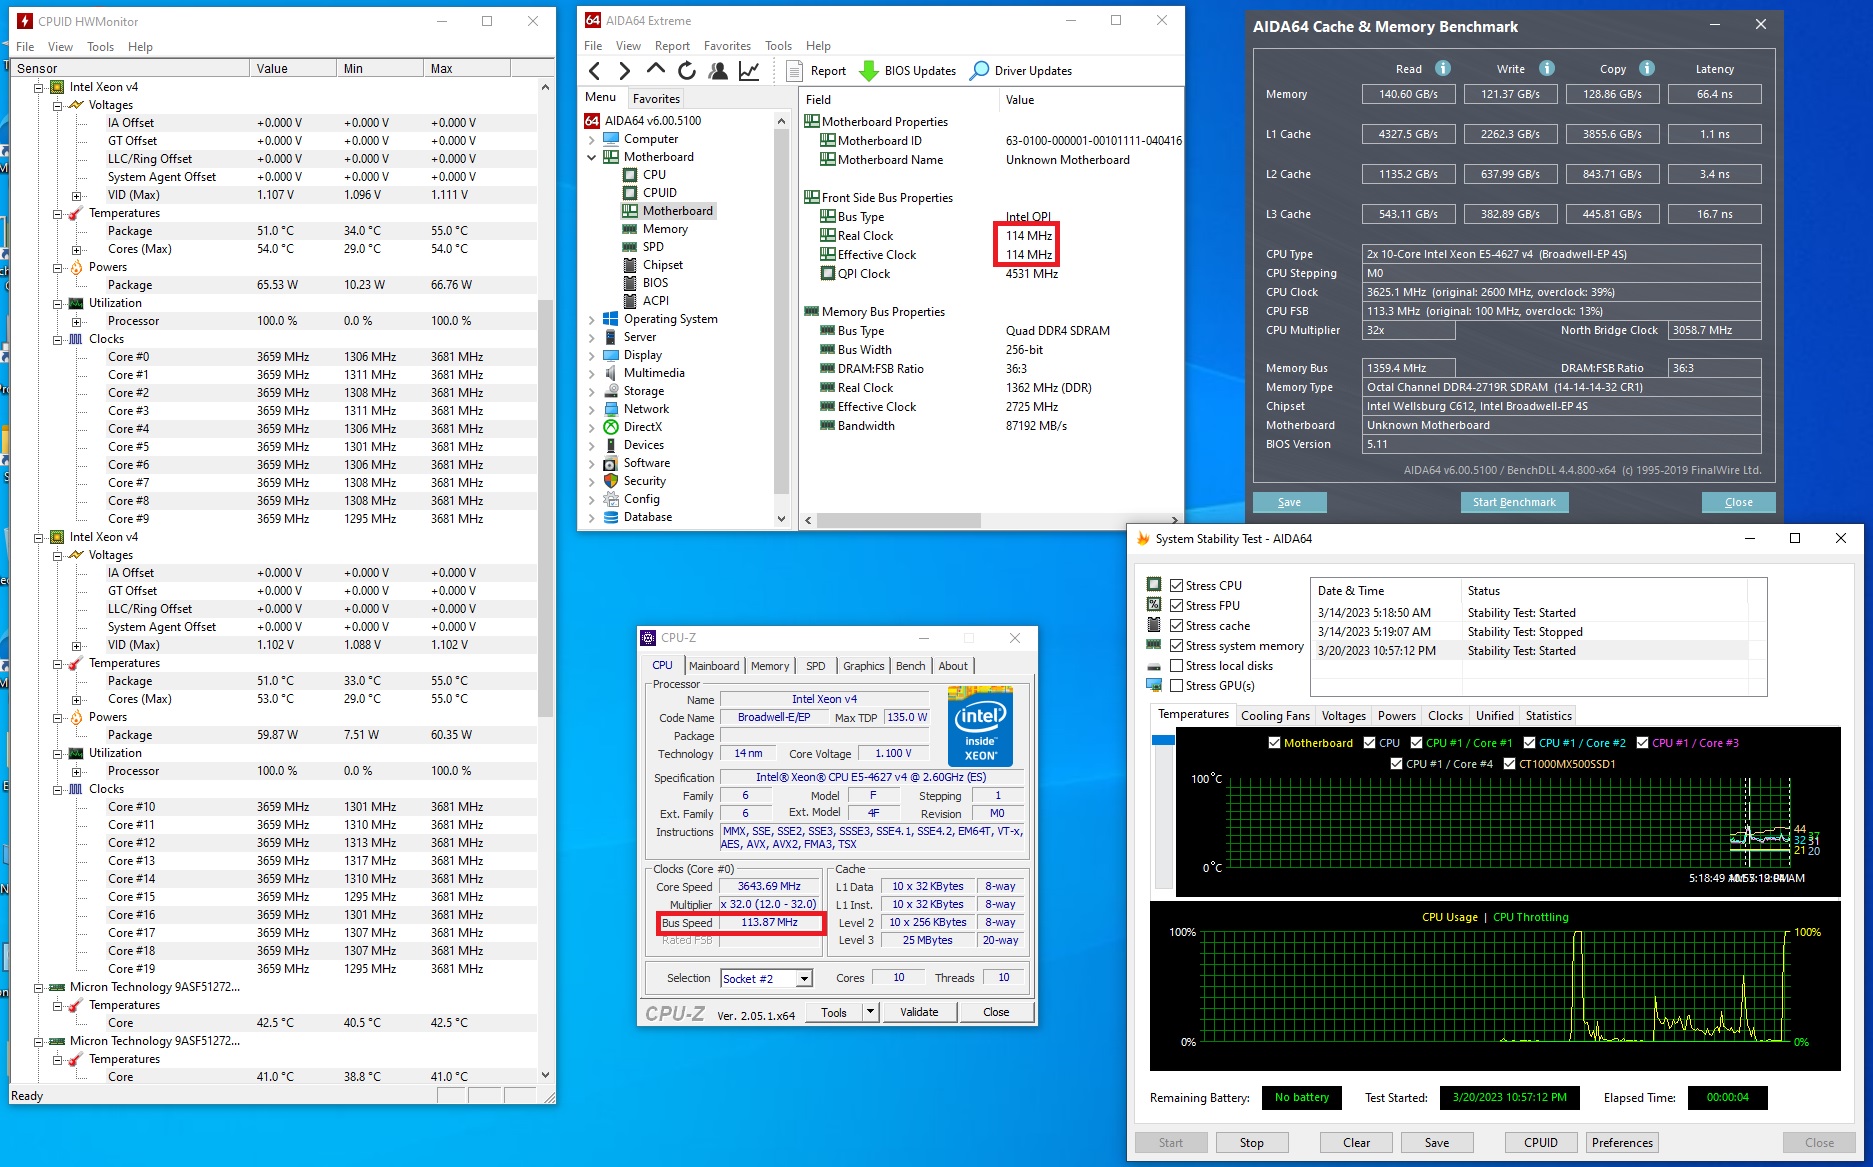
Task: Toggle the CT1000MX500SSD1 graph checkbox
Action: tap(1510, 764)
